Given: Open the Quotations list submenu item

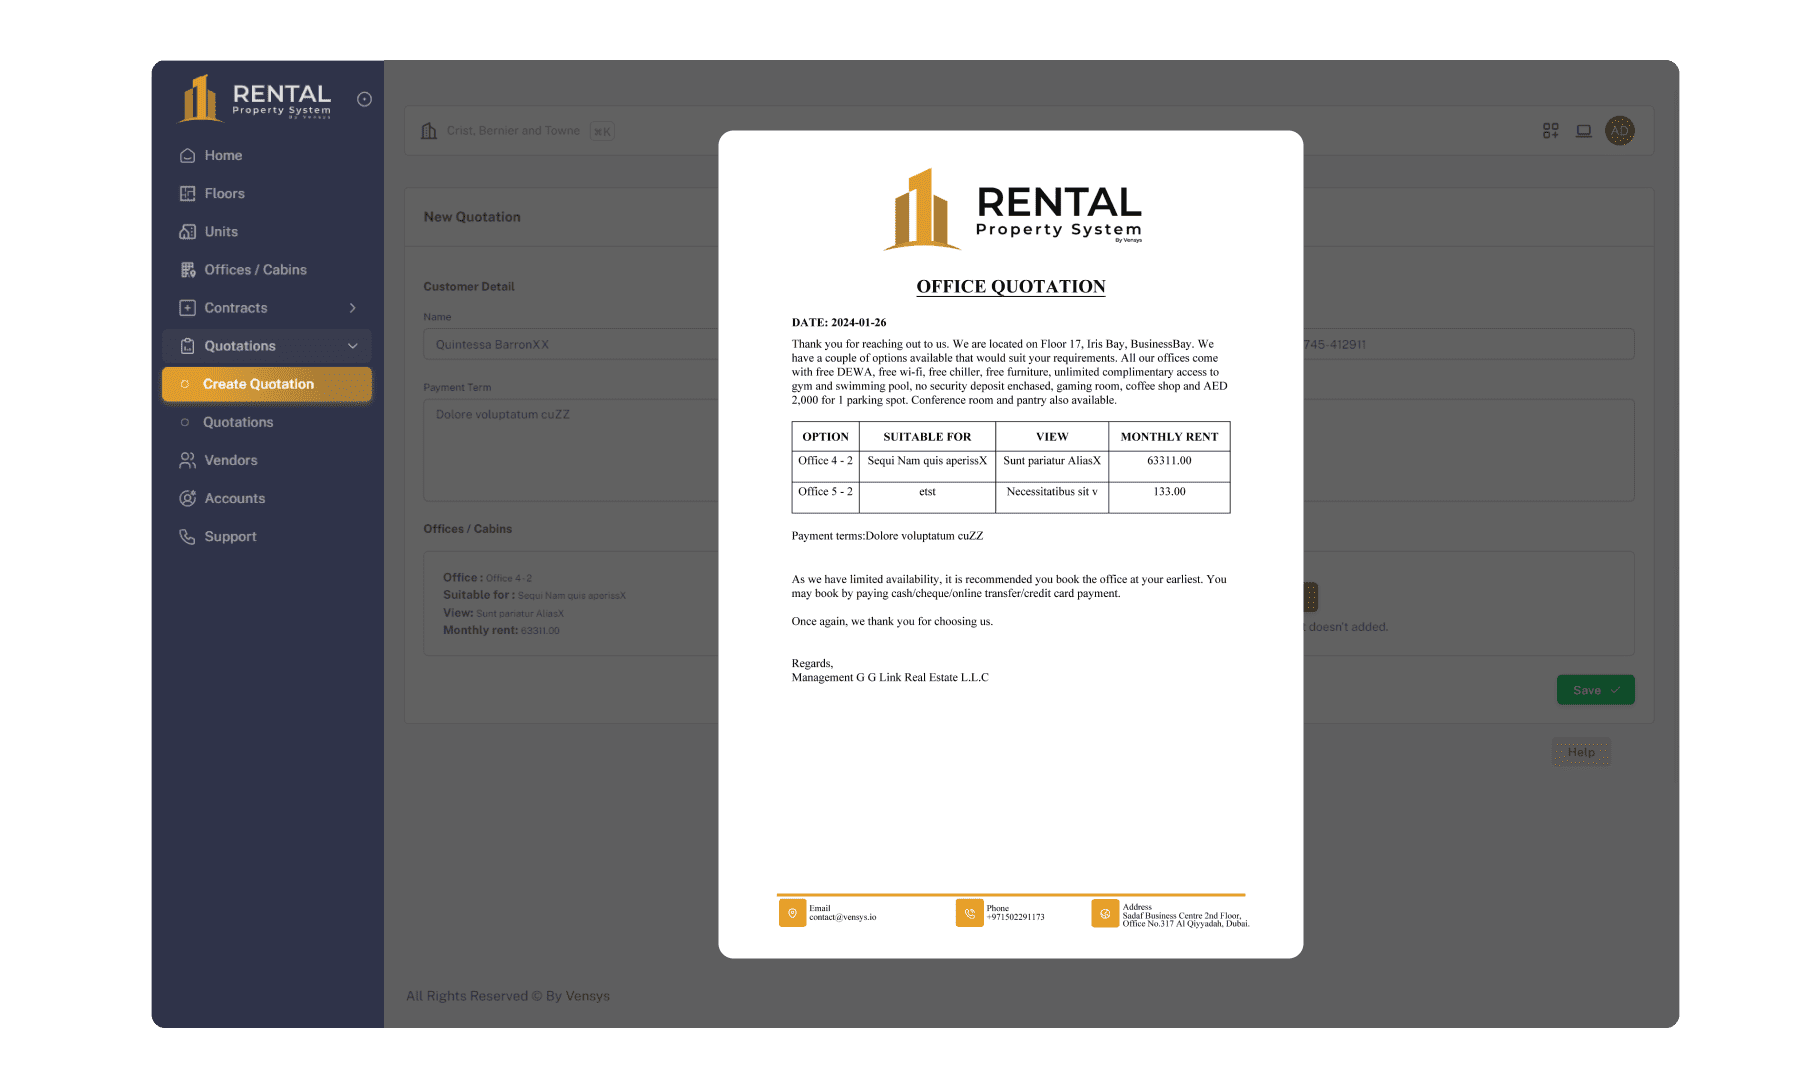Looking at the screenshot, I should click(x=267, y=422).
